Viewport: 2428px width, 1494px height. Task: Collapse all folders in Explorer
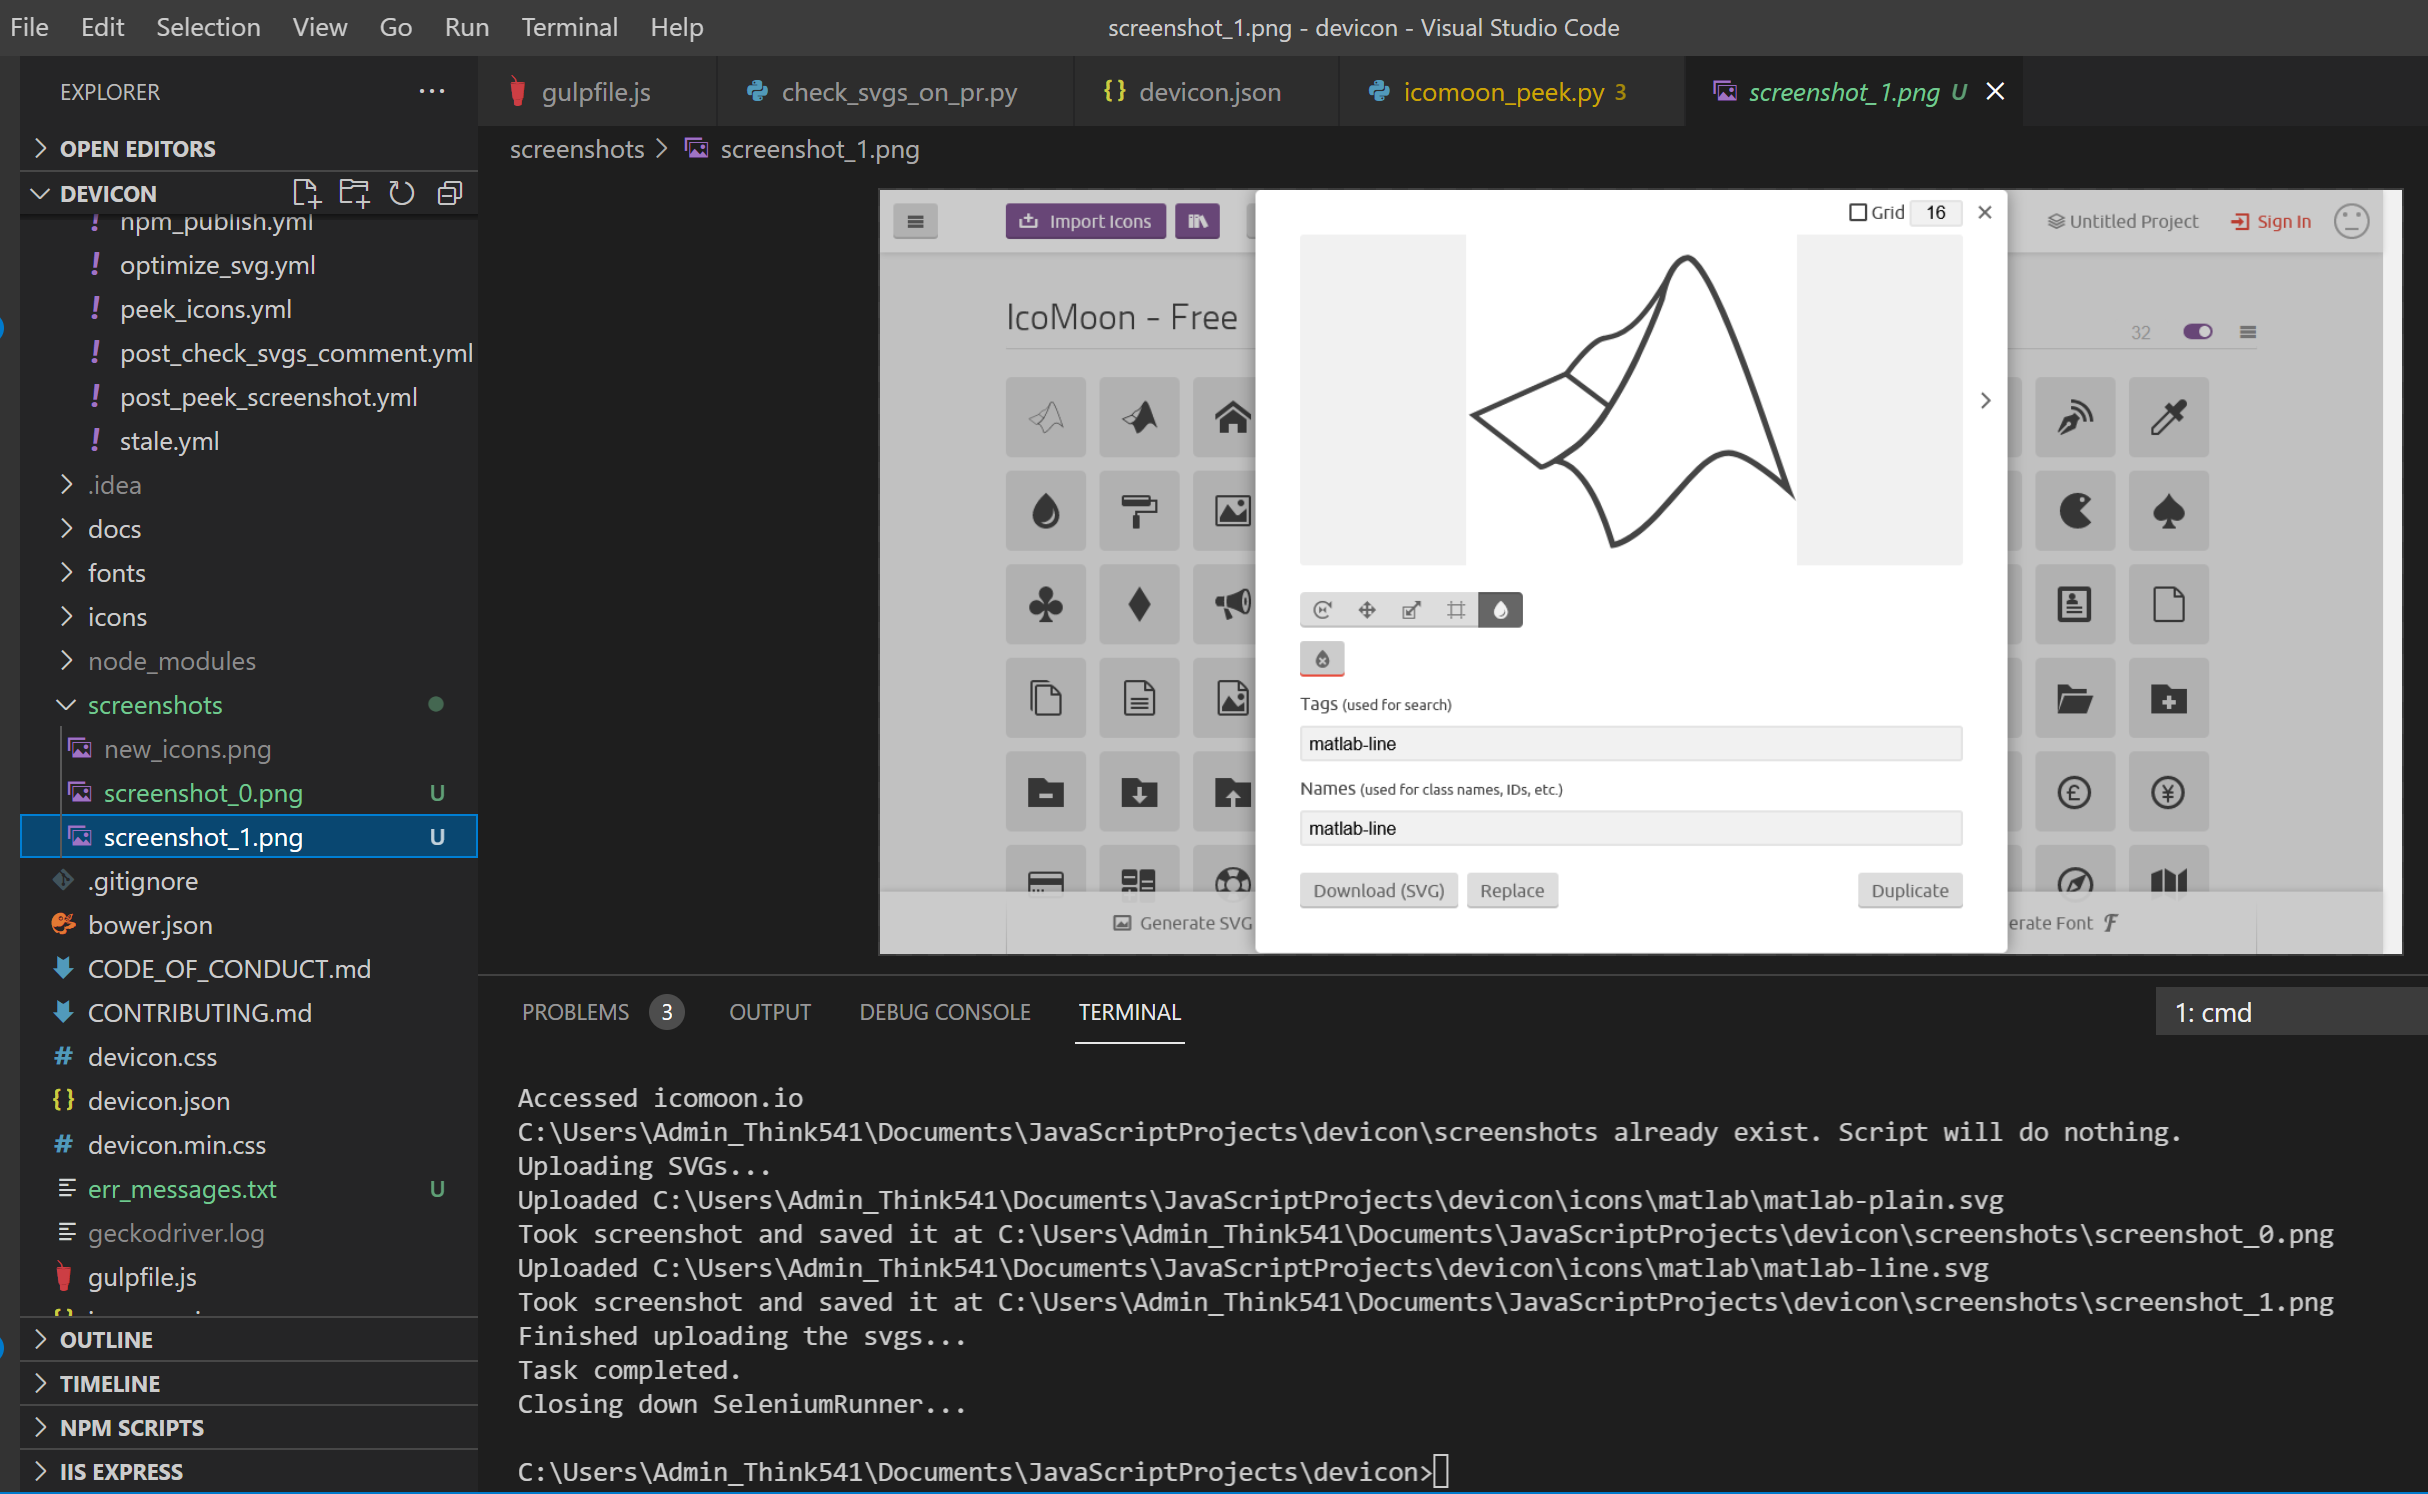[450, 193]
